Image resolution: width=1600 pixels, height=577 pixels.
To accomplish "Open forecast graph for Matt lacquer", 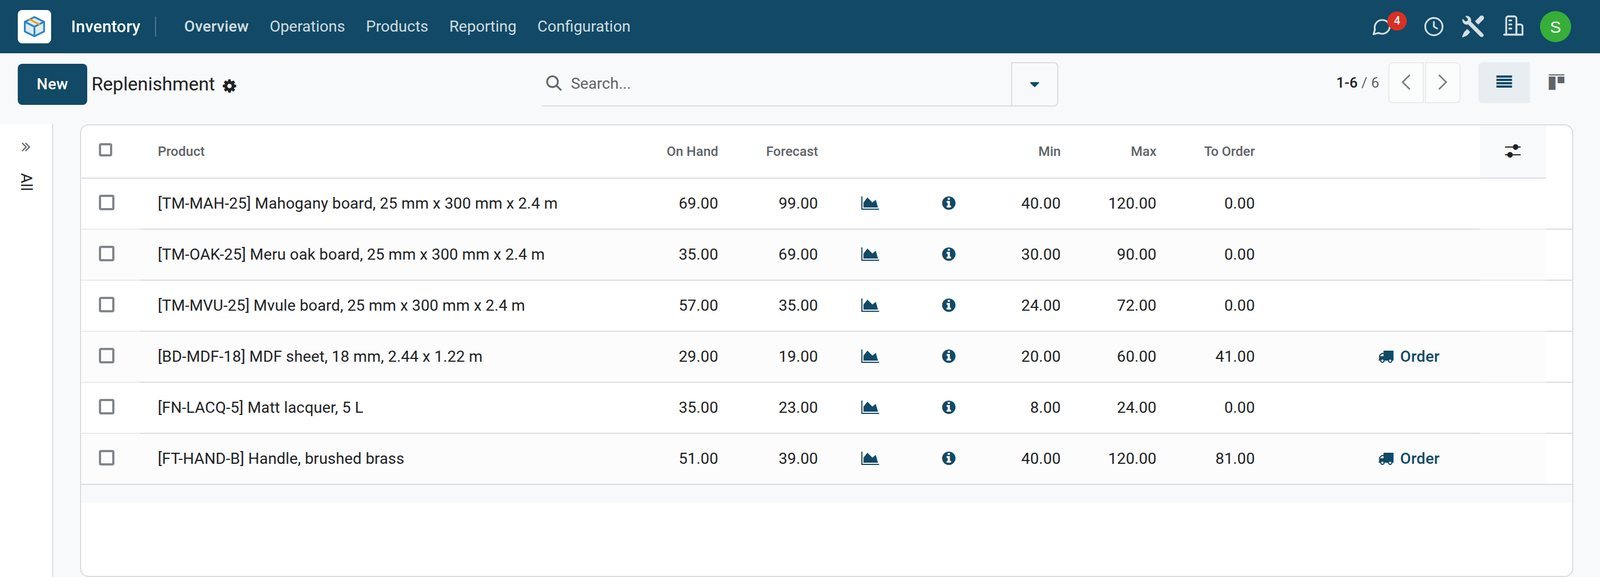I will click(870, 407).
